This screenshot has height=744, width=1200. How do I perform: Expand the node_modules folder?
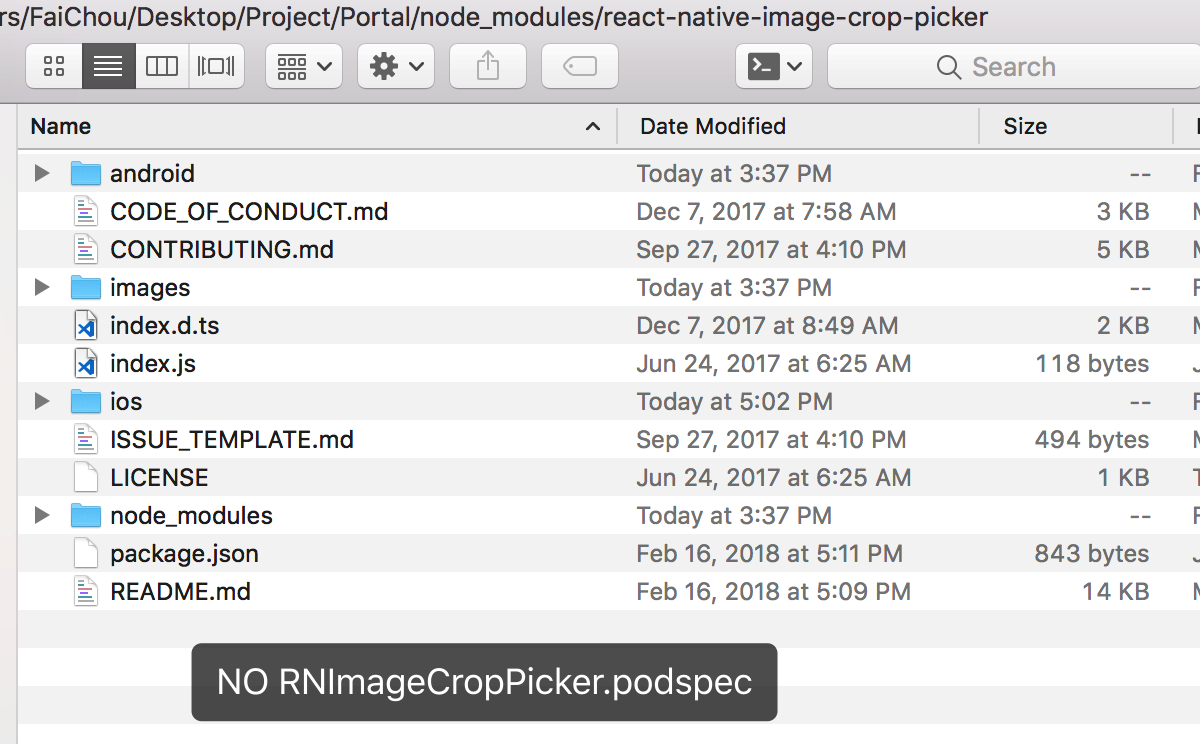pyautogui.click(x=41, y=515)
